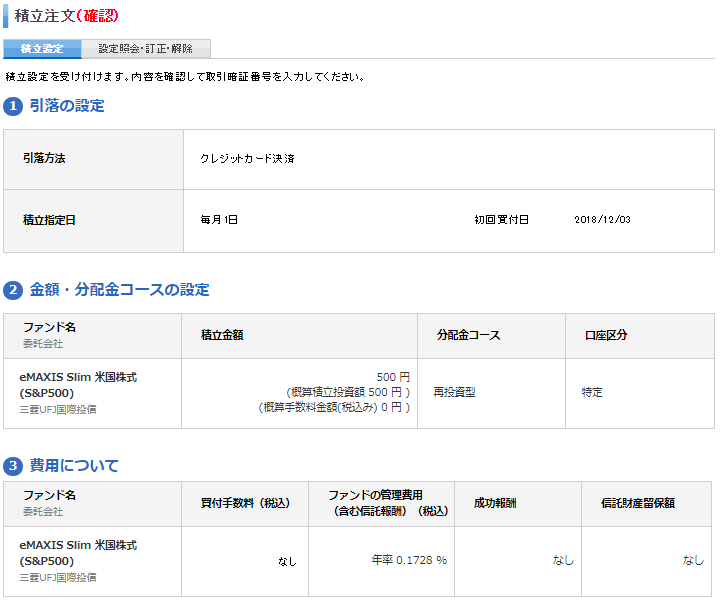Click the date 2018/12/03
This screenshot has height=603, width=720.
pyautogui.click(x=602, y=220)
